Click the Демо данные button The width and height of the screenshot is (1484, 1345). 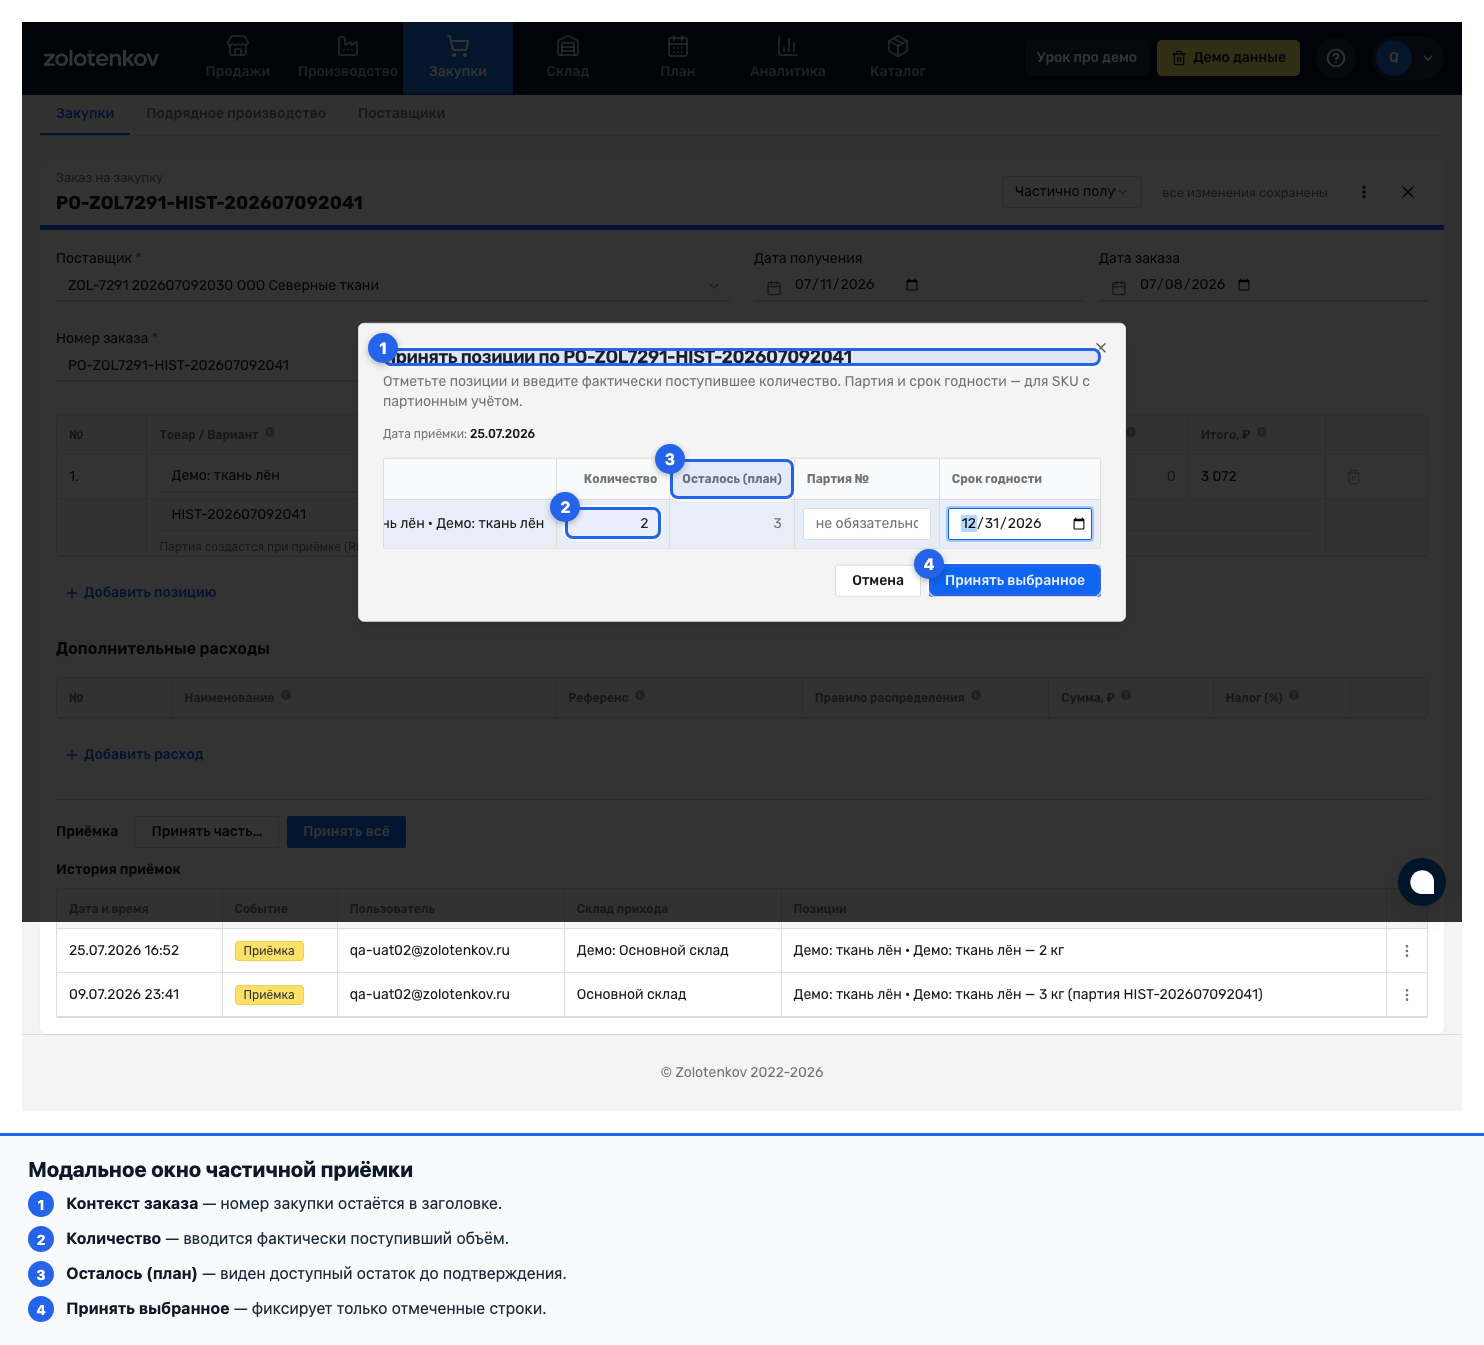(1228, 57)
